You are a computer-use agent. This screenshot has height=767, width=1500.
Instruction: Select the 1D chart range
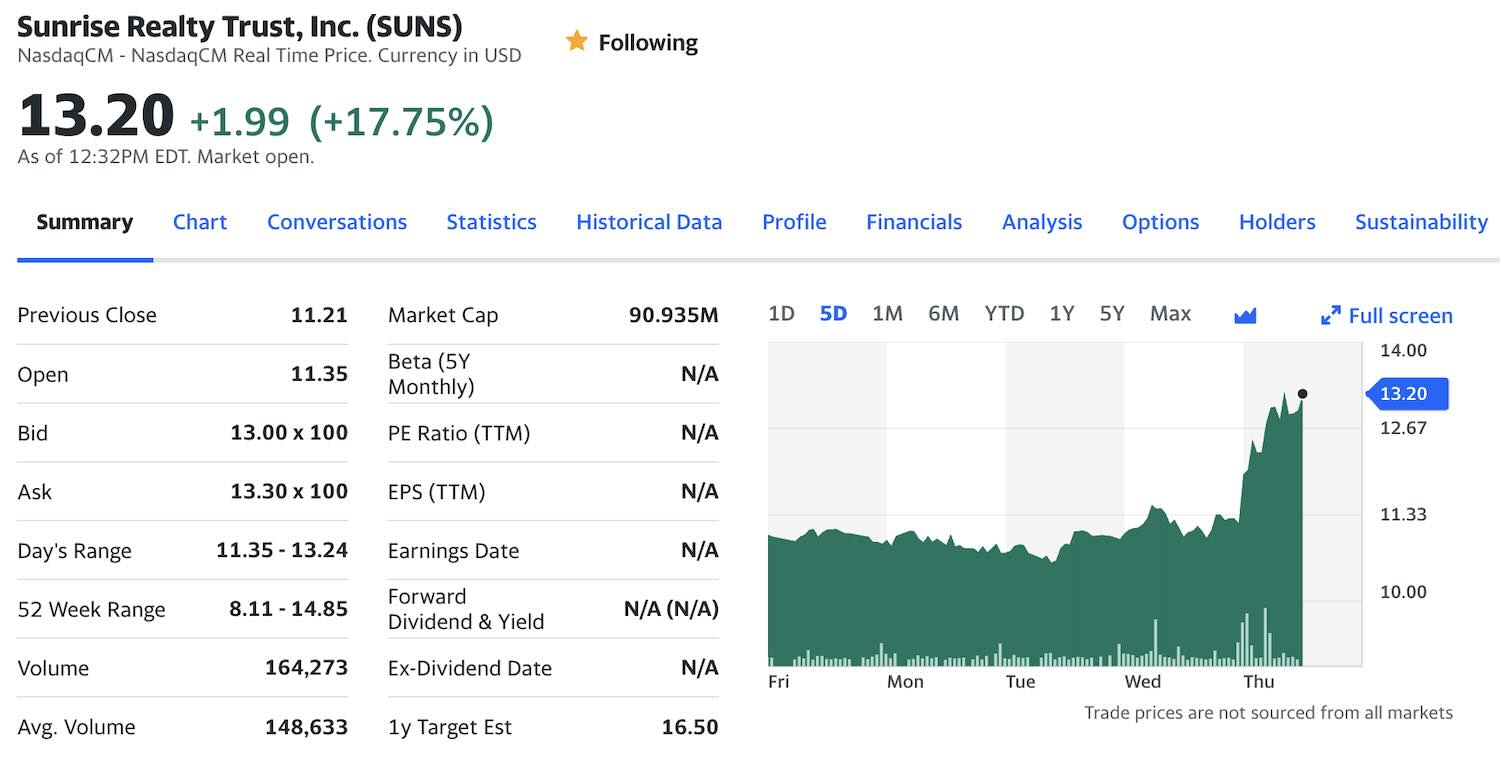pos(781,314)
